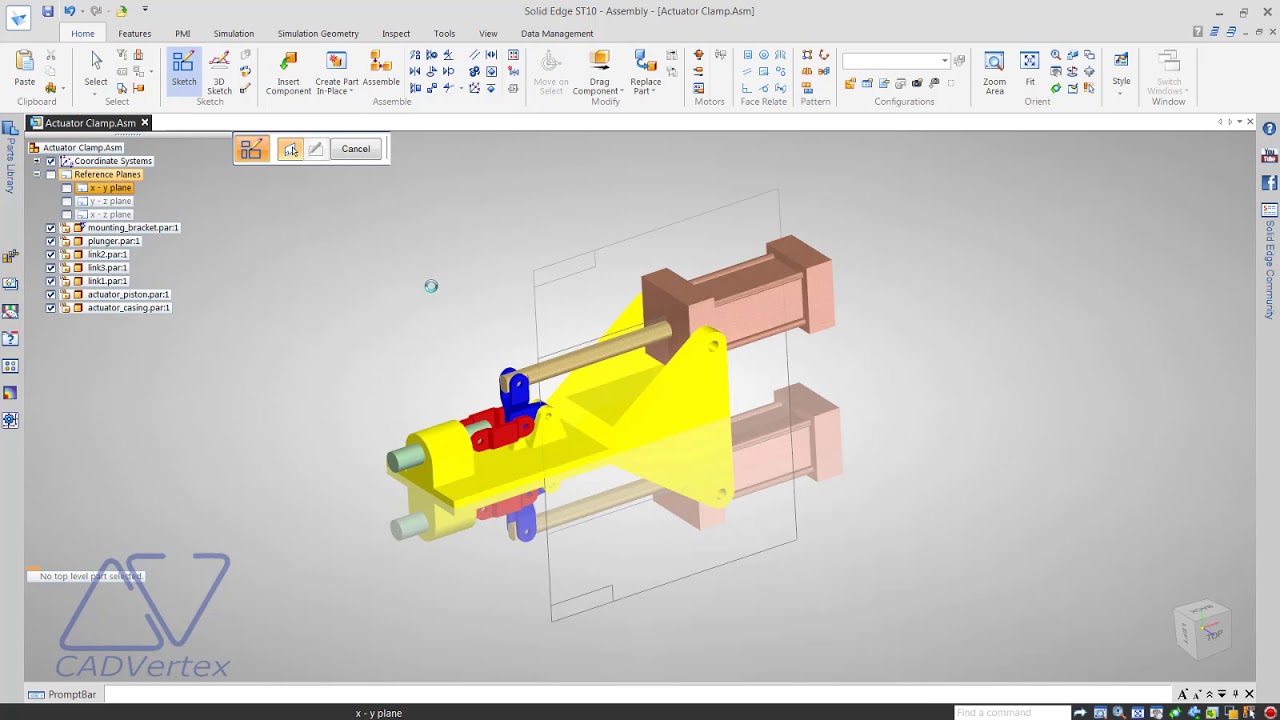Uncheck mounting_bracket.par:1 visibility

[51, 228]
